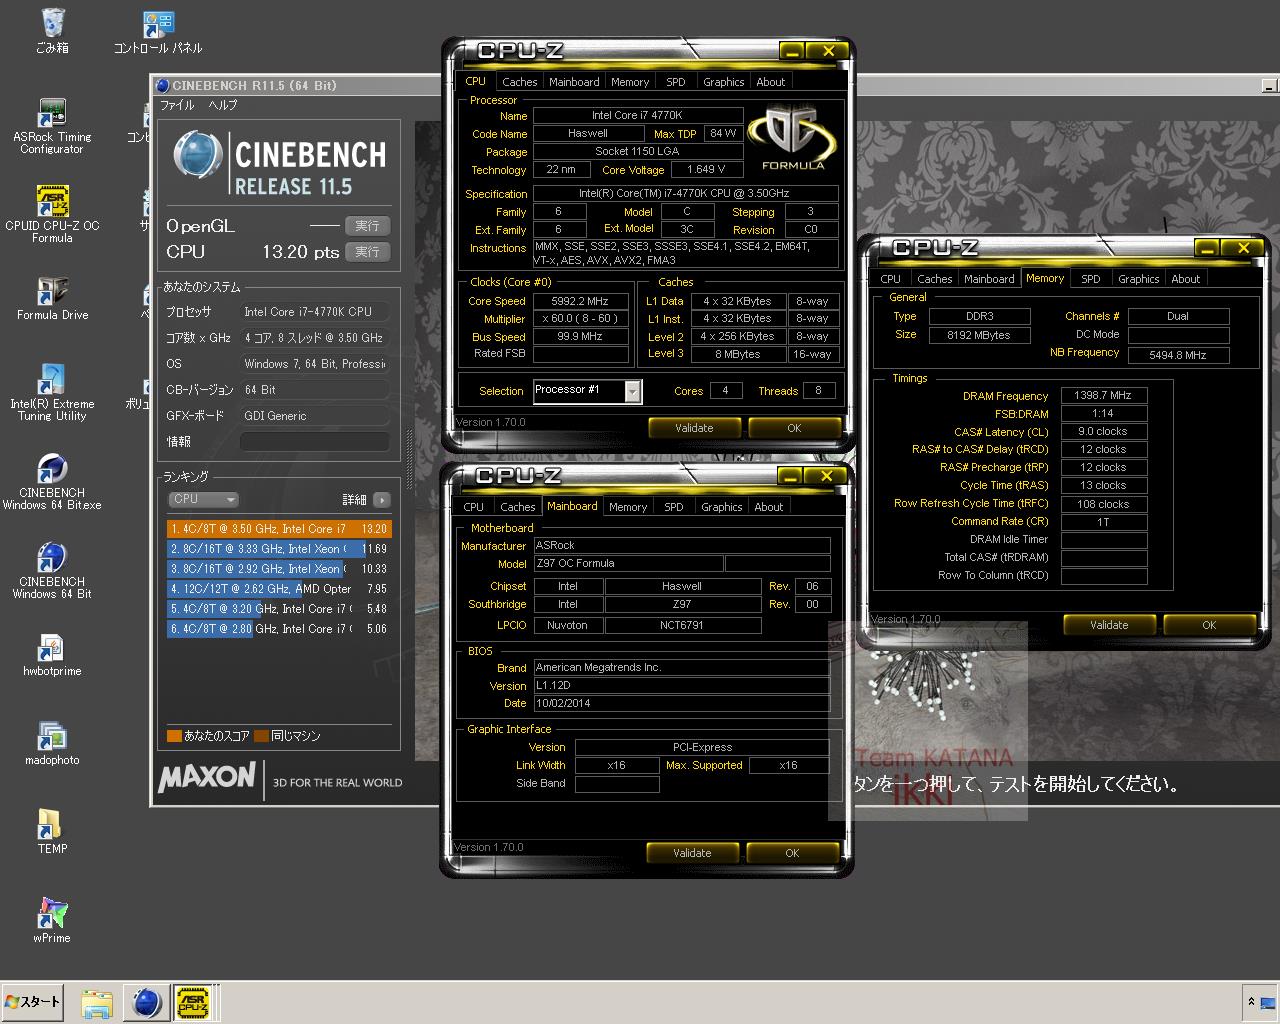This screenshot has width=1280, height=1024.
Task: Select ranking entry 12C/12T @ 2.62 GHz AMD
Action: 279,588
